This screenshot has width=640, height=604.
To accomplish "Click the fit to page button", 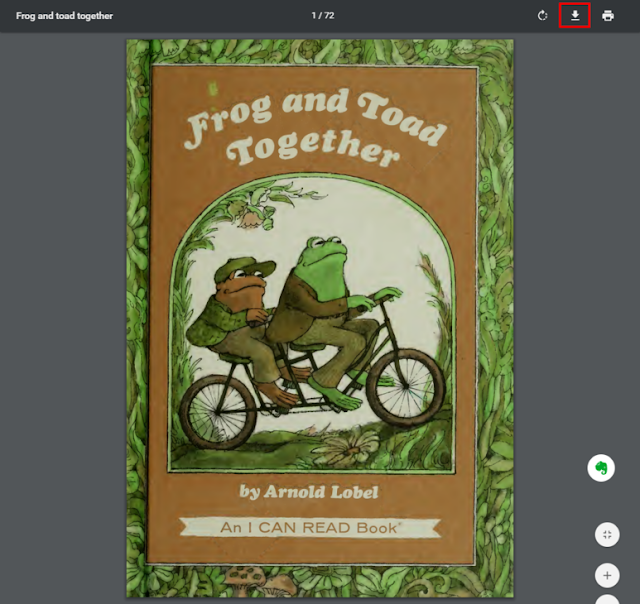I will (x=607, y=535).
